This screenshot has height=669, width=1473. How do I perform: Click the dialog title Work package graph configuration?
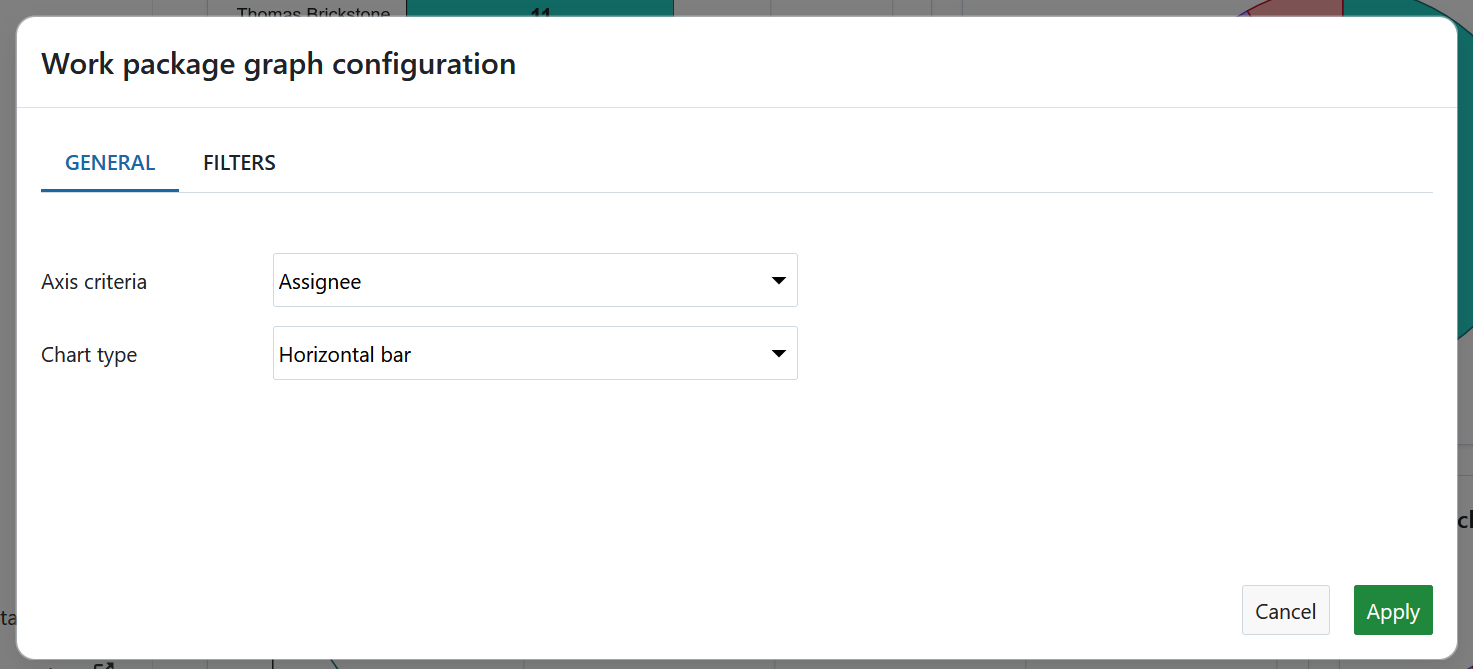coord(278,63)
